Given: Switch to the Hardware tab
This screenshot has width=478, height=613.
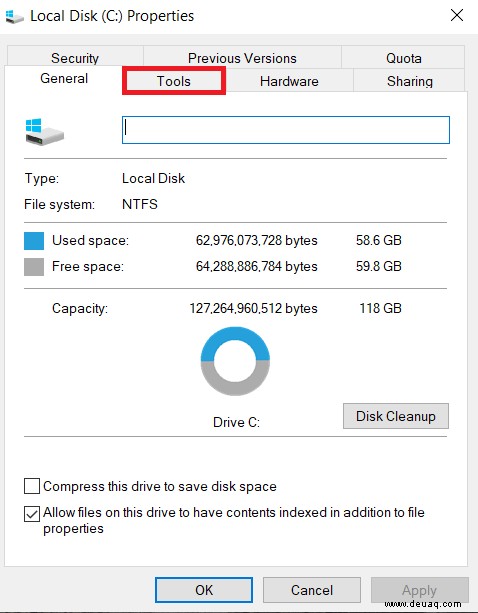Looking at the screenshot, I should 289,81.
